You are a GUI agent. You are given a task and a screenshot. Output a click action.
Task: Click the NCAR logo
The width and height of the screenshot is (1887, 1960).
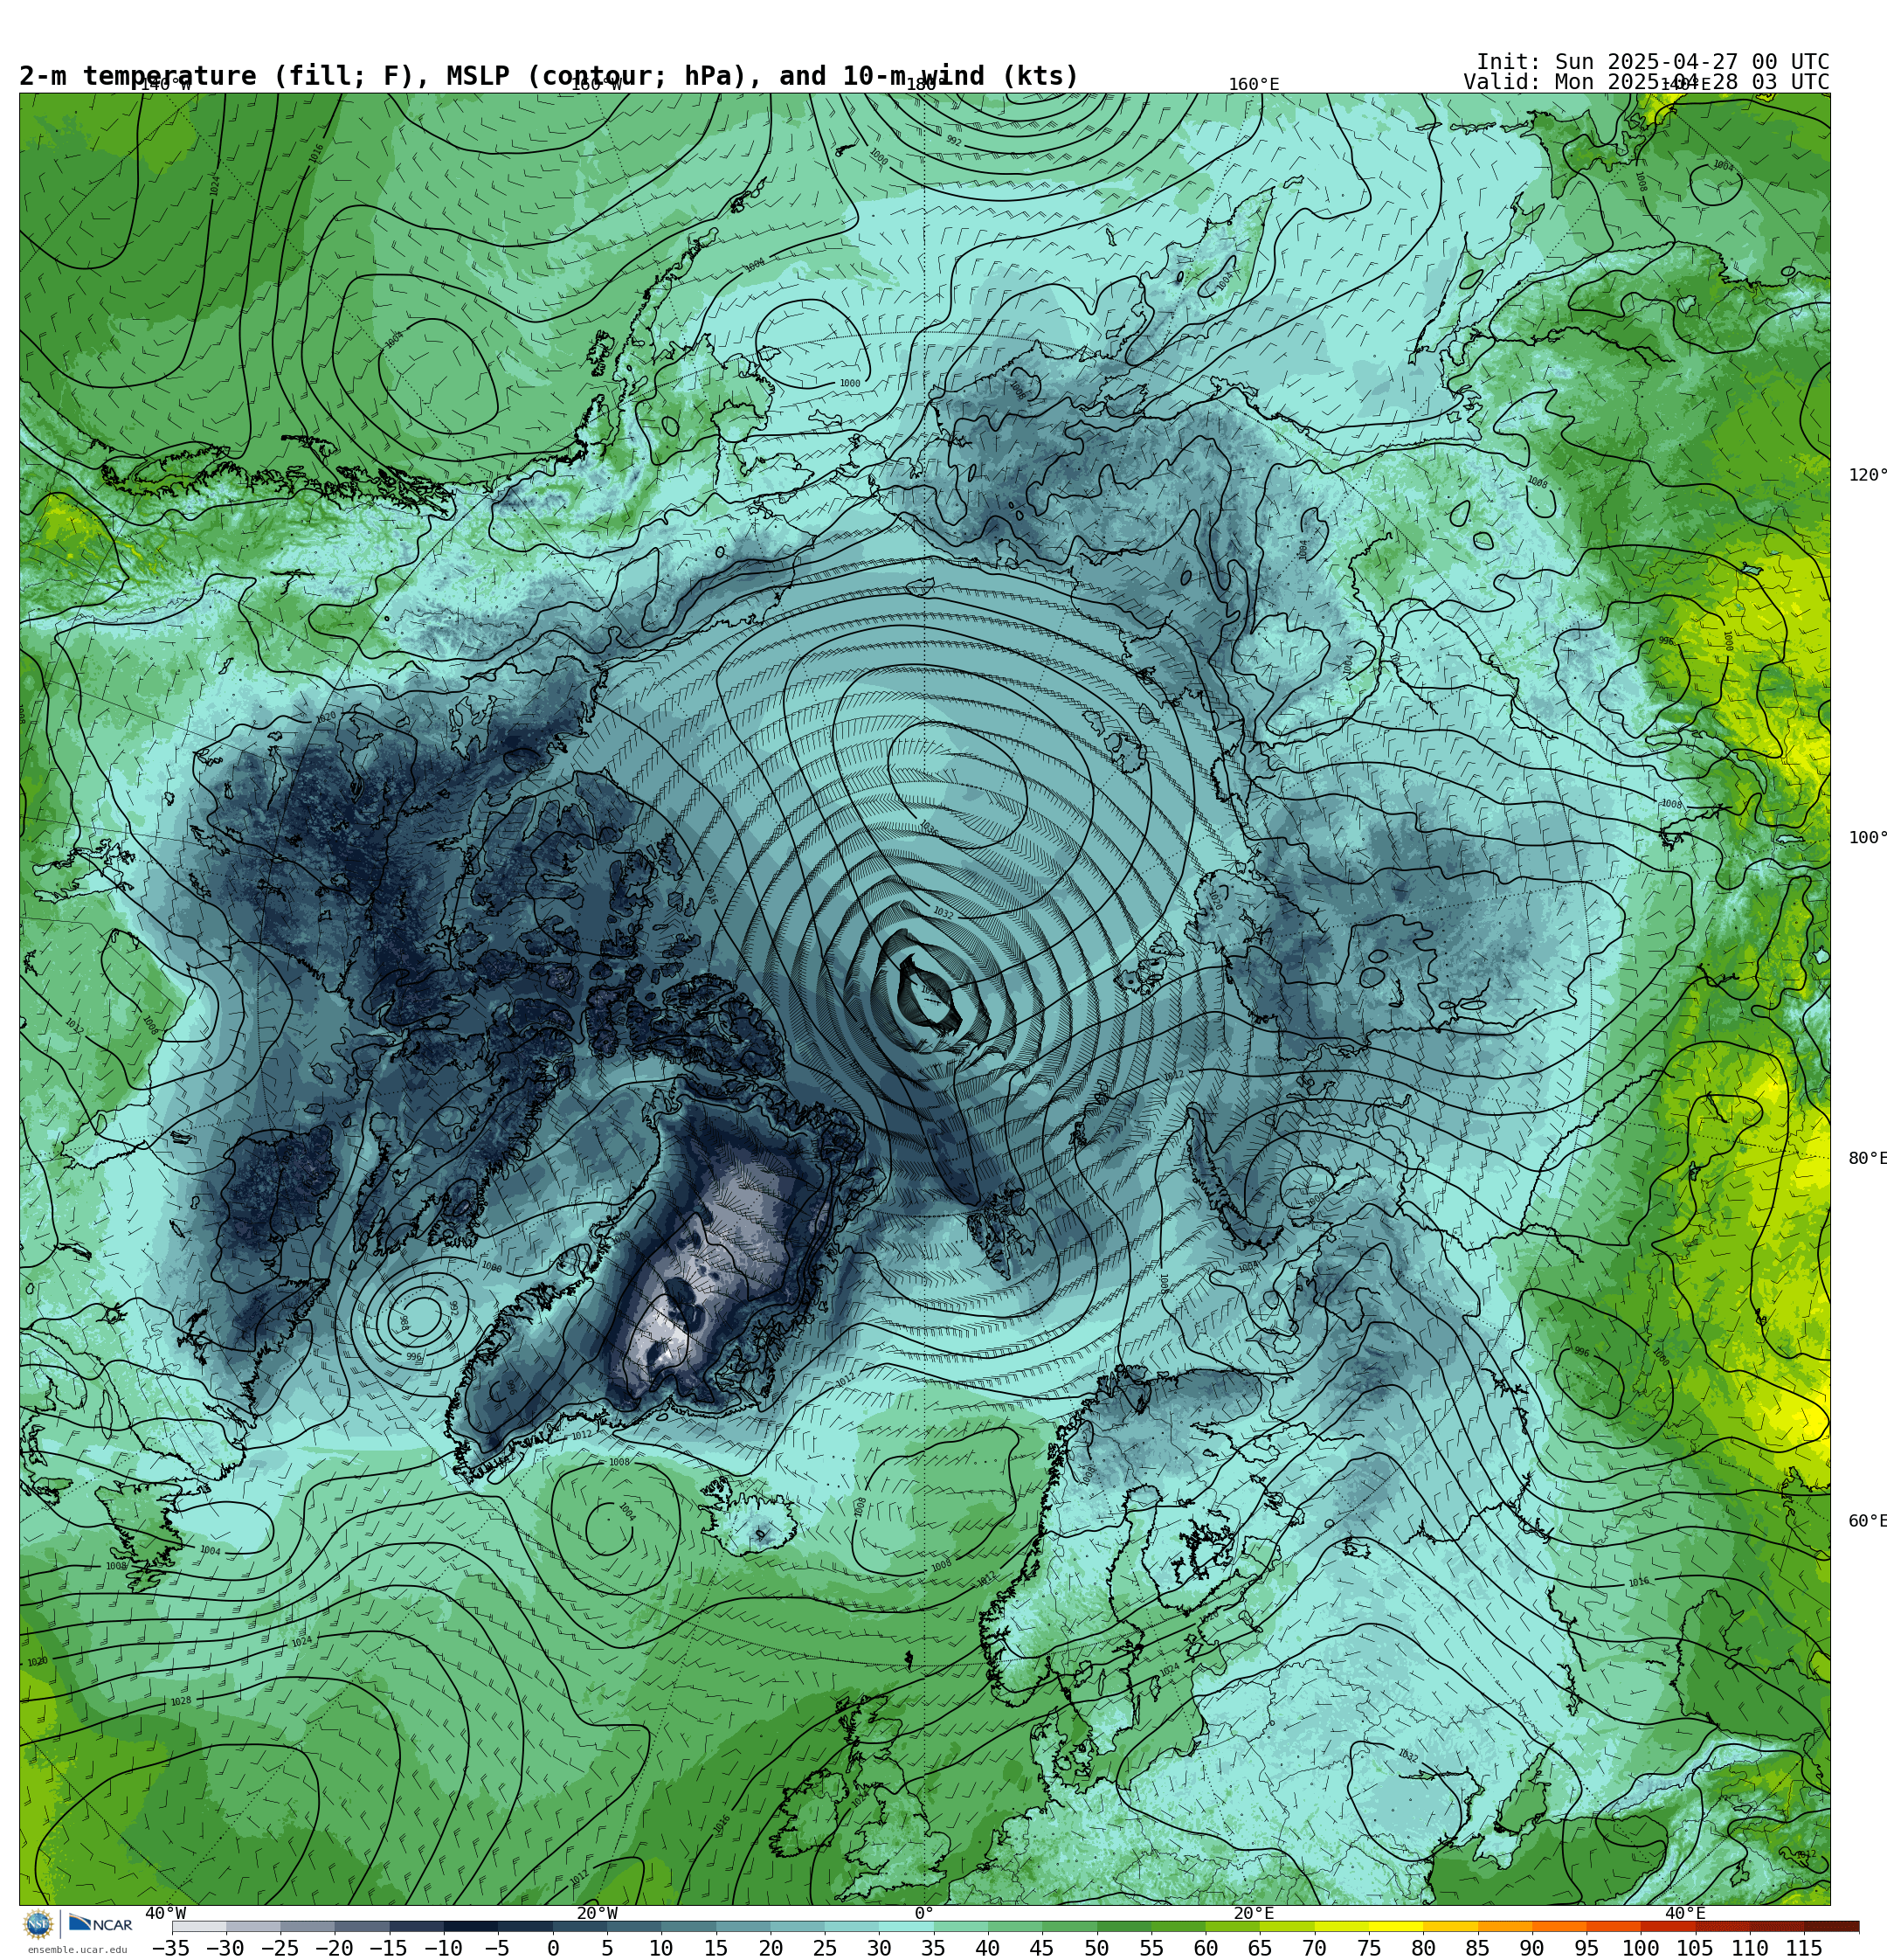pyautogui.click(x=100, y=1924)
